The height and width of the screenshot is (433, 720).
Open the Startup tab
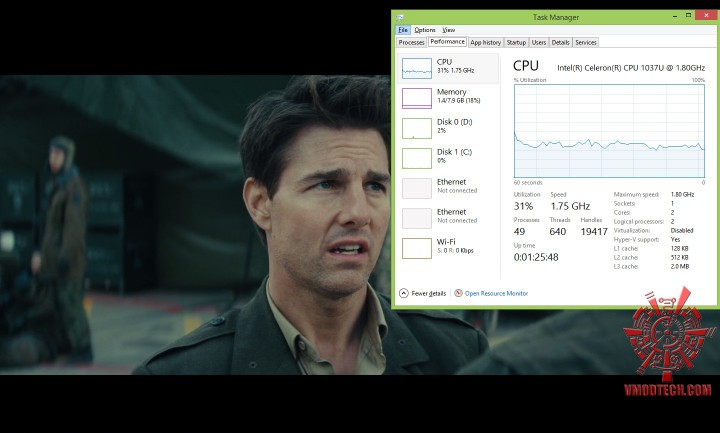pyautogui.click(x=516, y=42)
